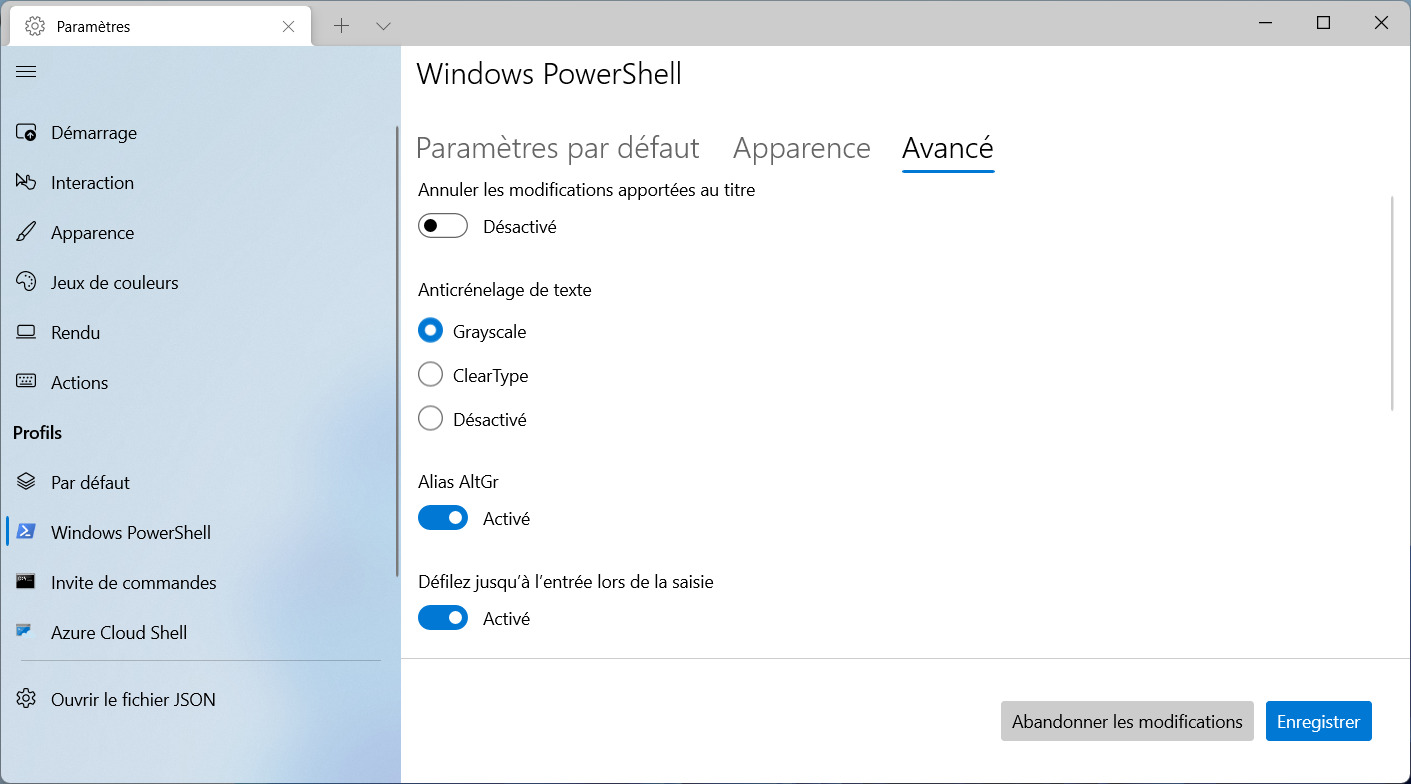Expand the new tab profile dropdown chevron
1411x784 pixels.
pyautogui.click(x=383, y=26)
